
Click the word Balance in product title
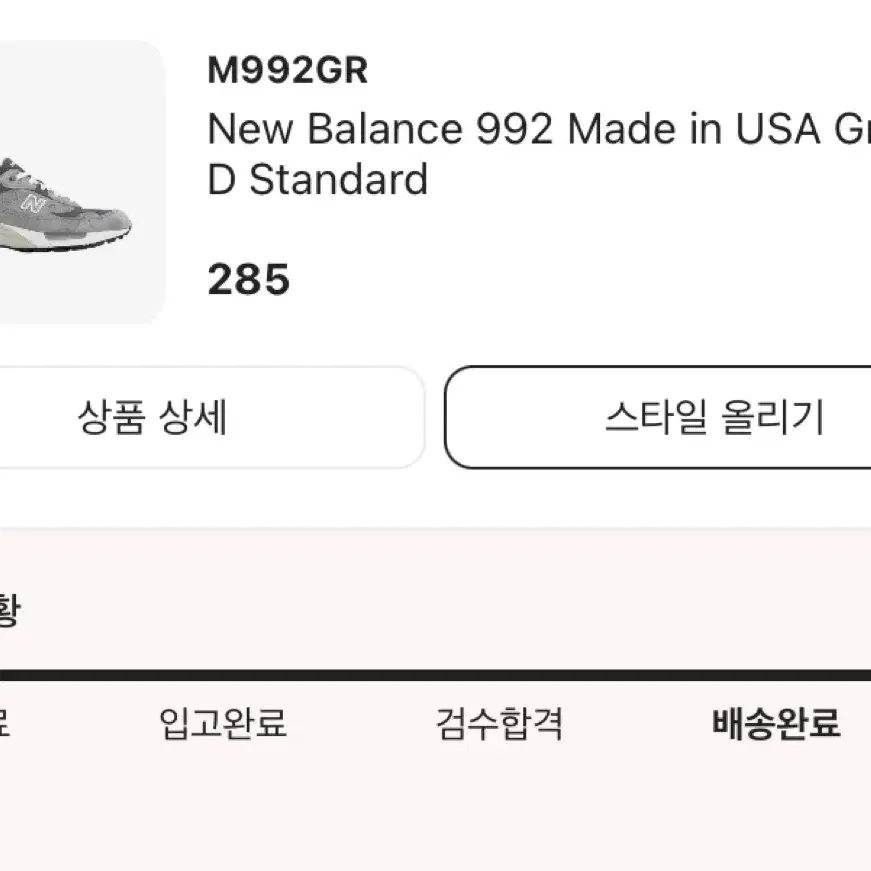click(x=385, y=129)
